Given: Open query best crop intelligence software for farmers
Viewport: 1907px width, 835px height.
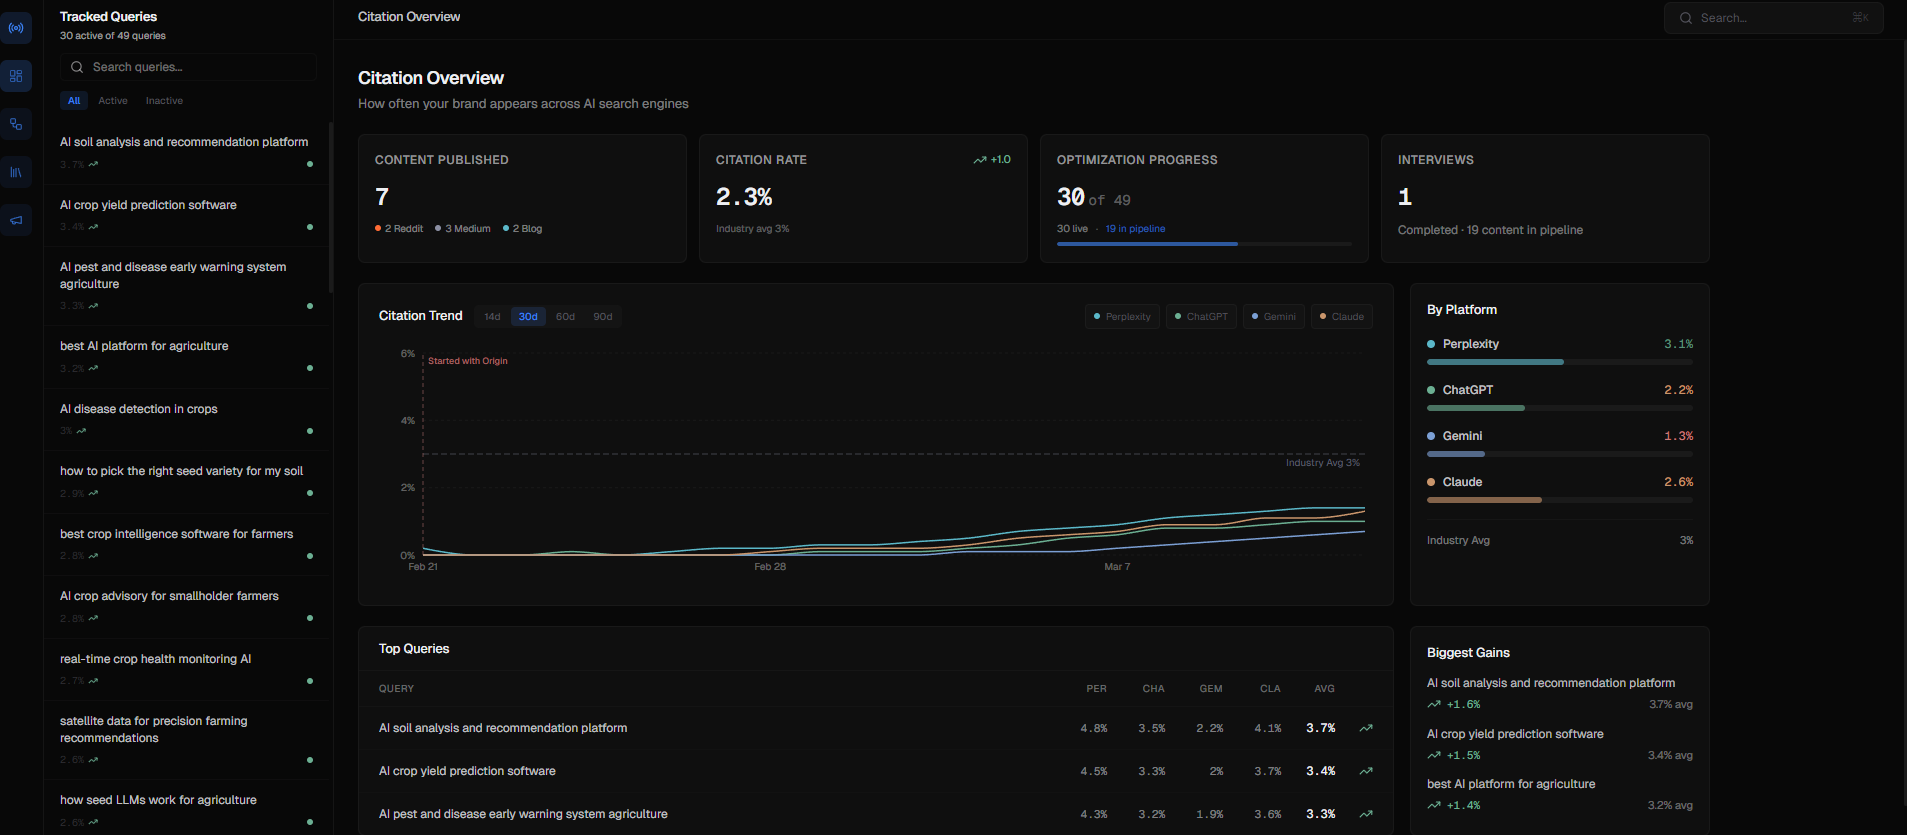Looking at the screenshot, I should pyautogui.click(x=187, y=545).
